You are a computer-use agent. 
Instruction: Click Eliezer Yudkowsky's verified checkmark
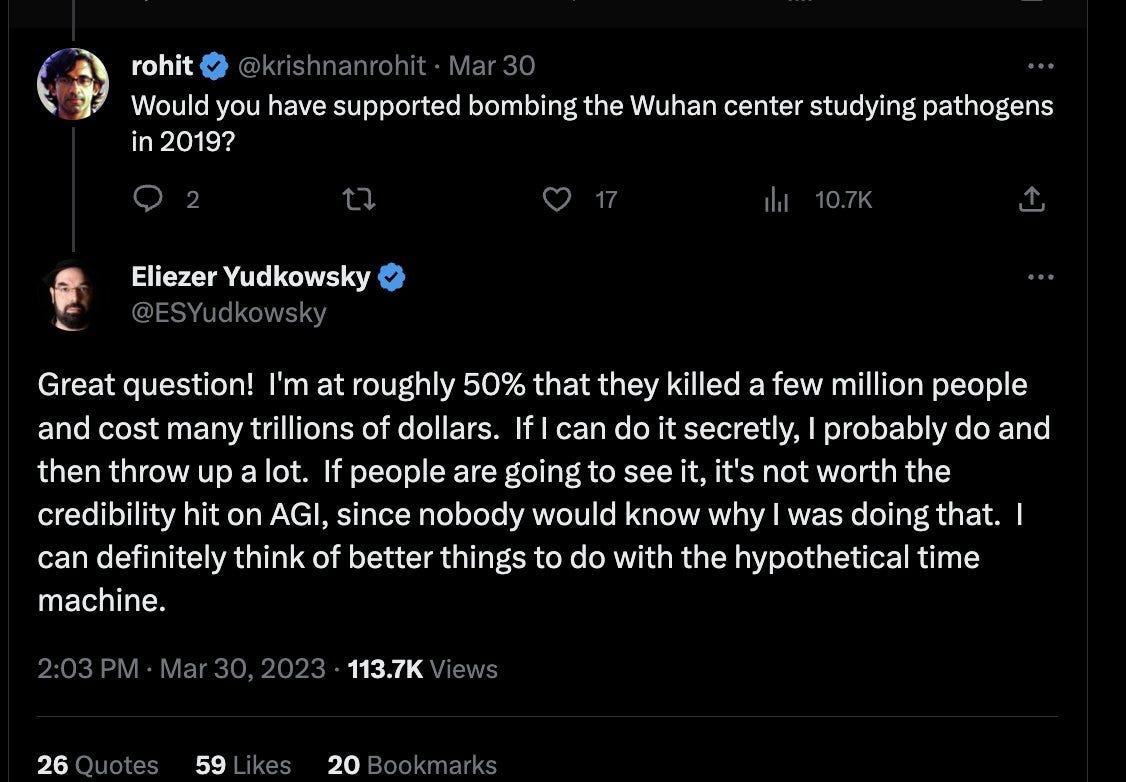click(392, 277)
